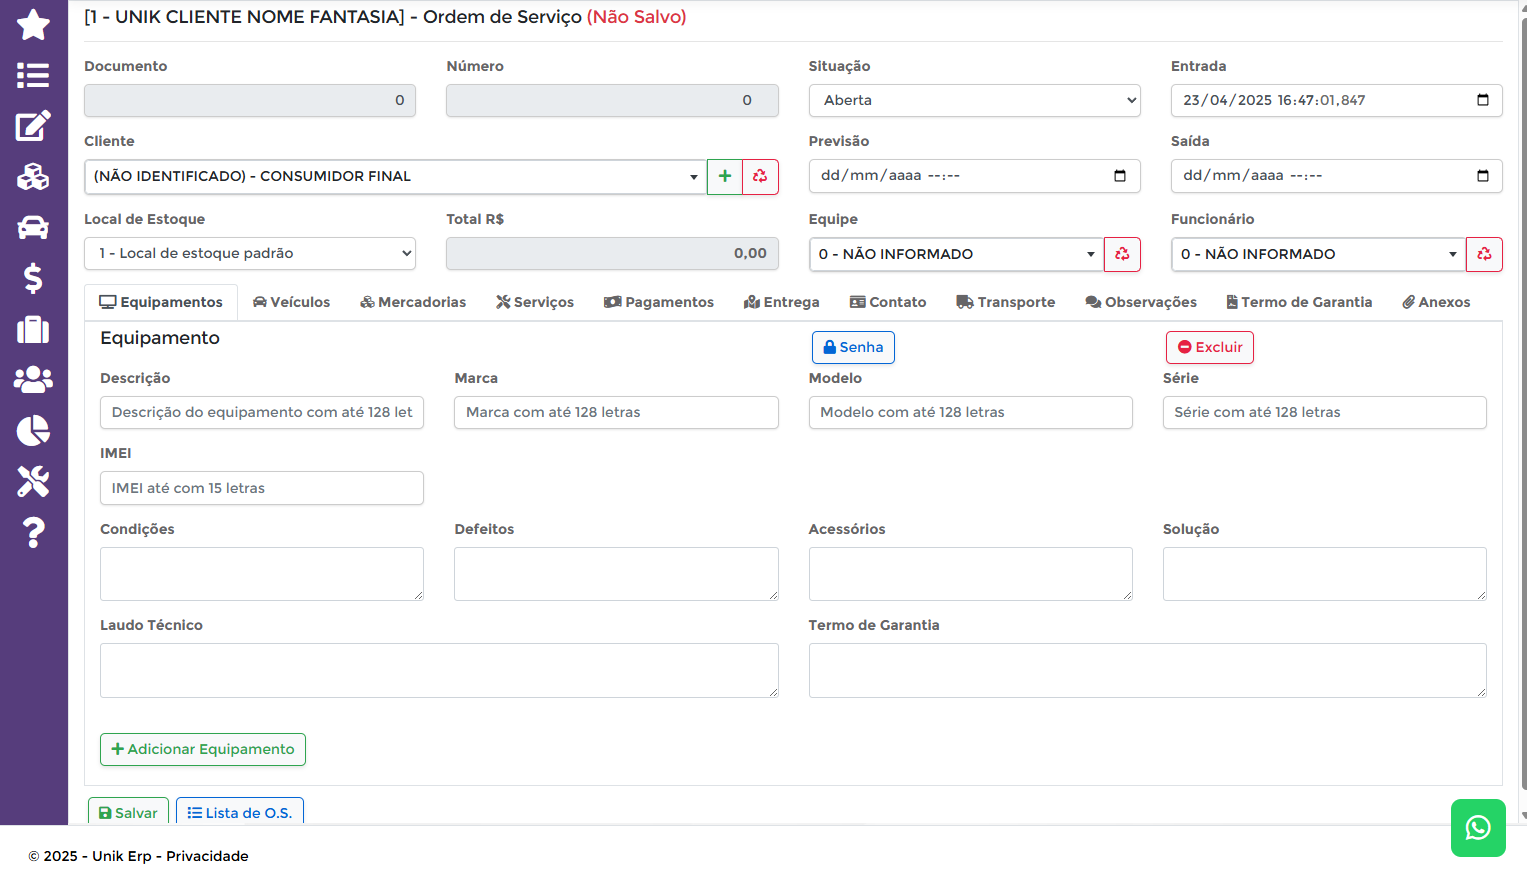1527x884 pixels.
Task: Open the Situação dropdown showing Aberta
Action: coord(973,101)
